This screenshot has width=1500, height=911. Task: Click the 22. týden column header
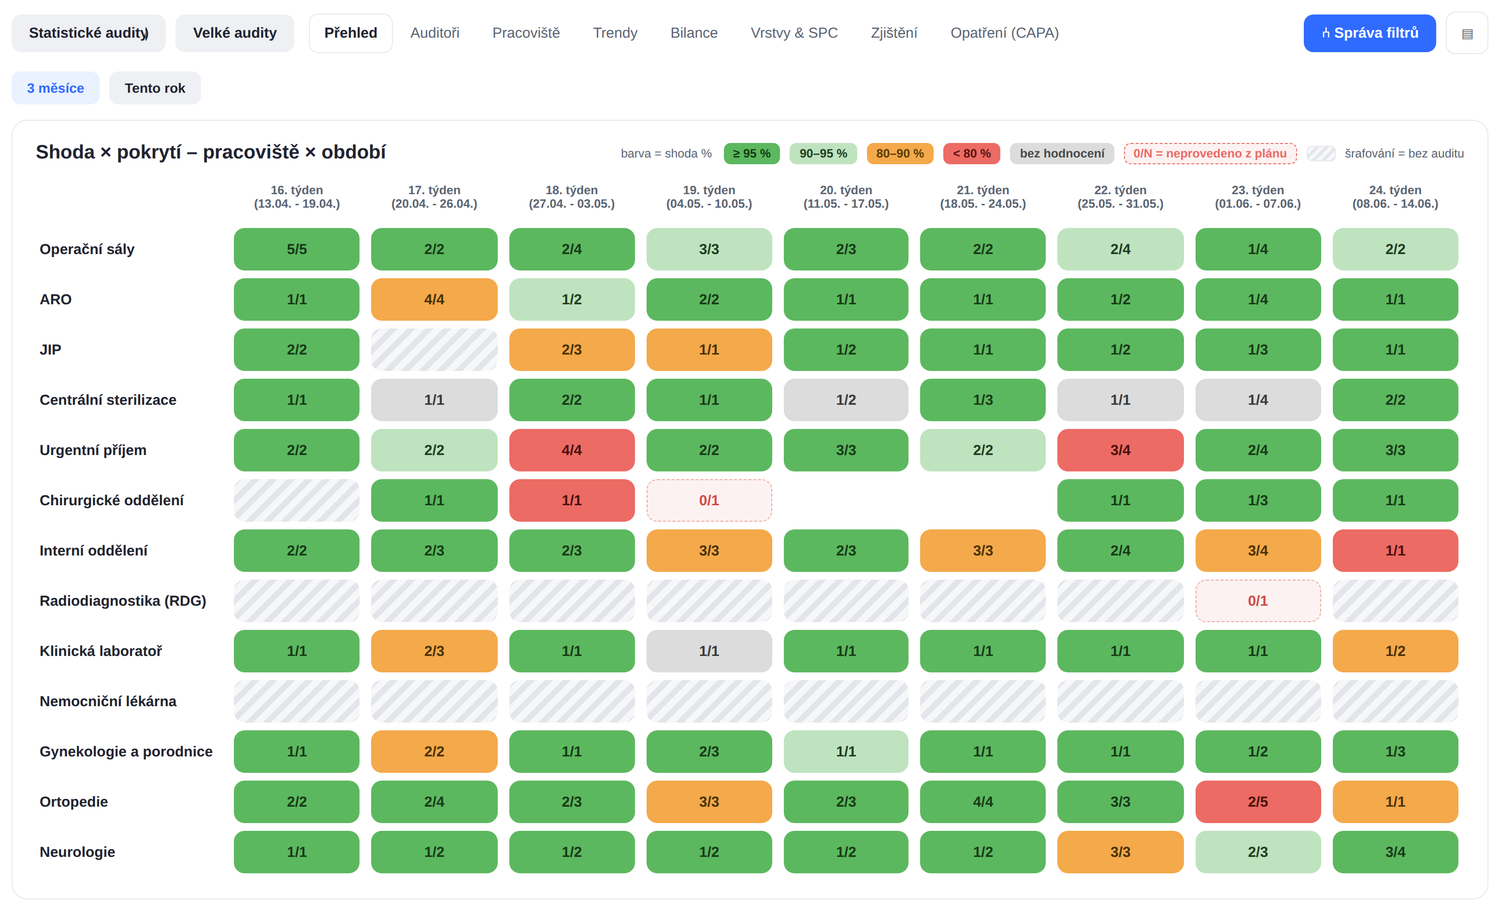coord(1120,197)
